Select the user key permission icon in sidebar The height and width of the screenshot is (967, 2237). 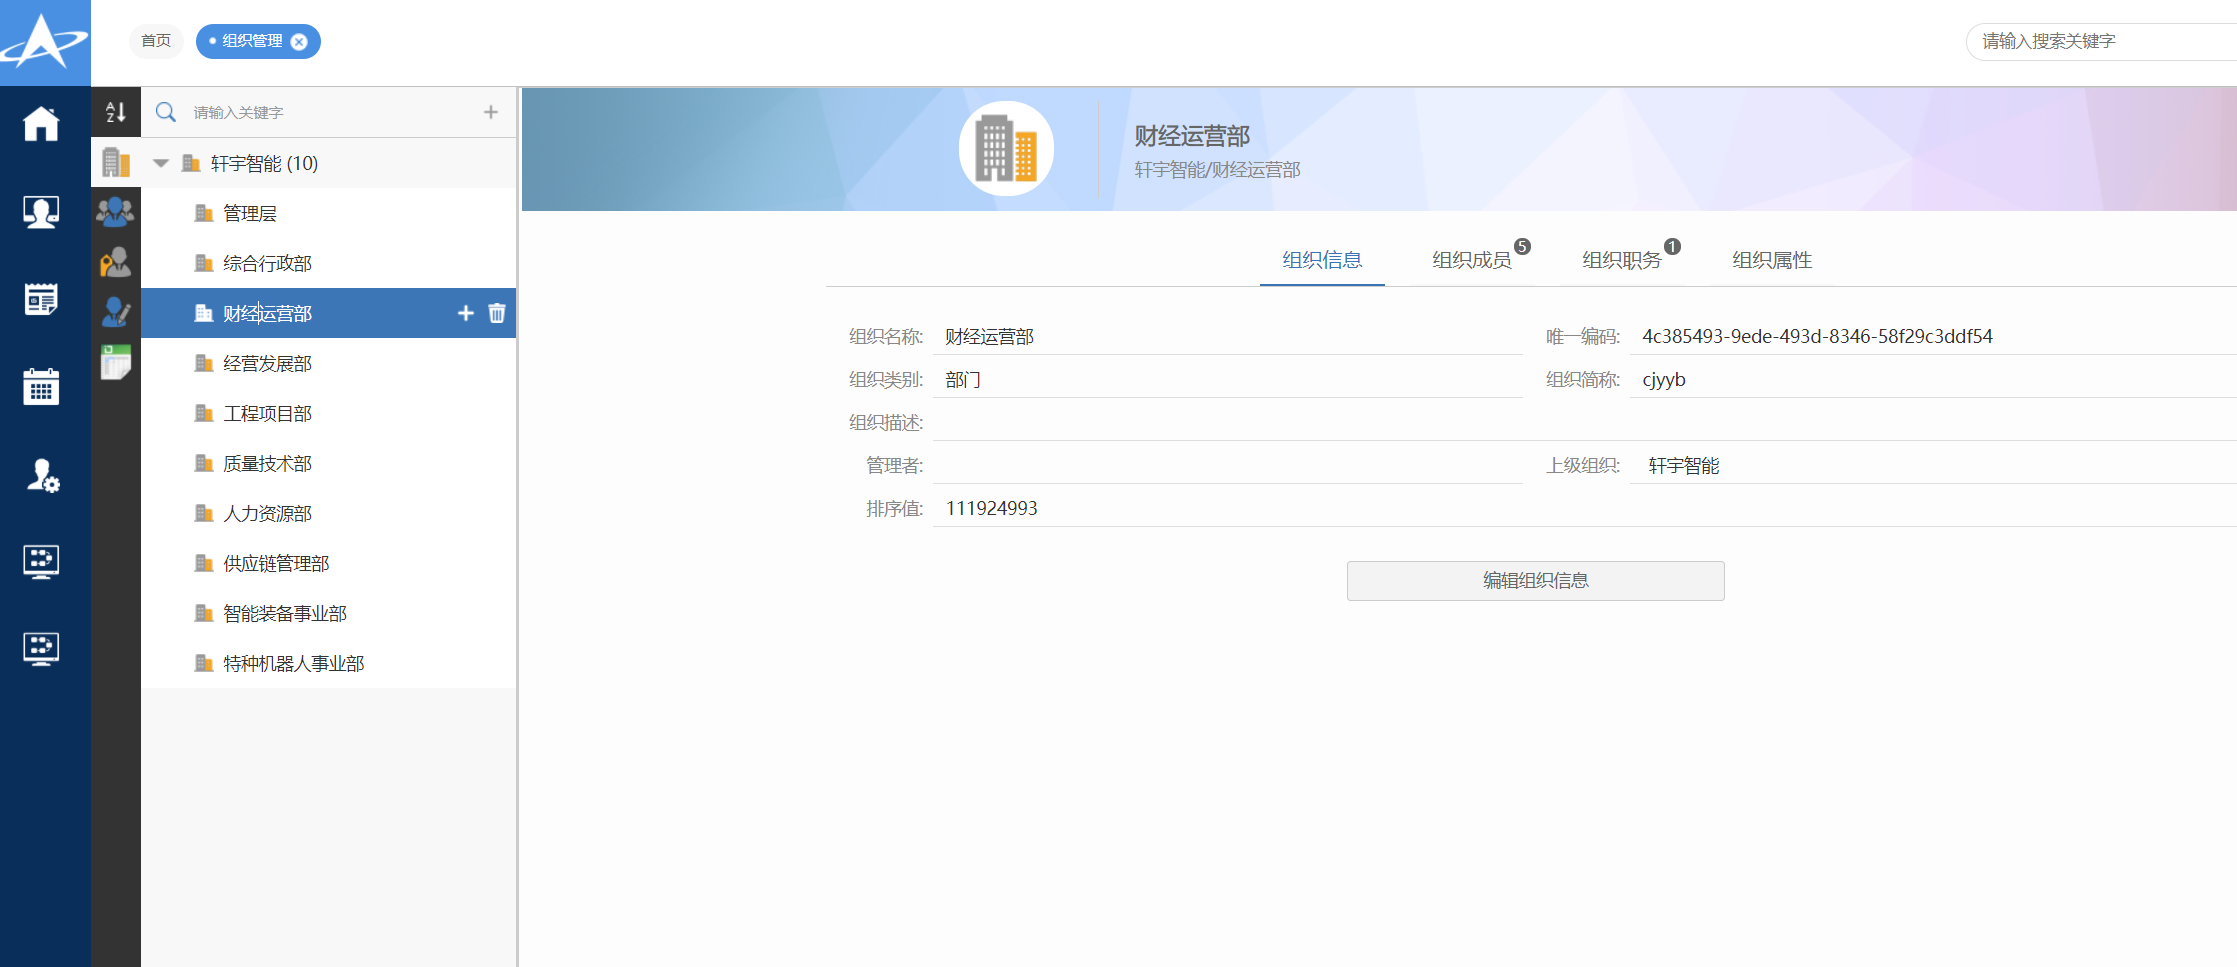coord(116,262)
